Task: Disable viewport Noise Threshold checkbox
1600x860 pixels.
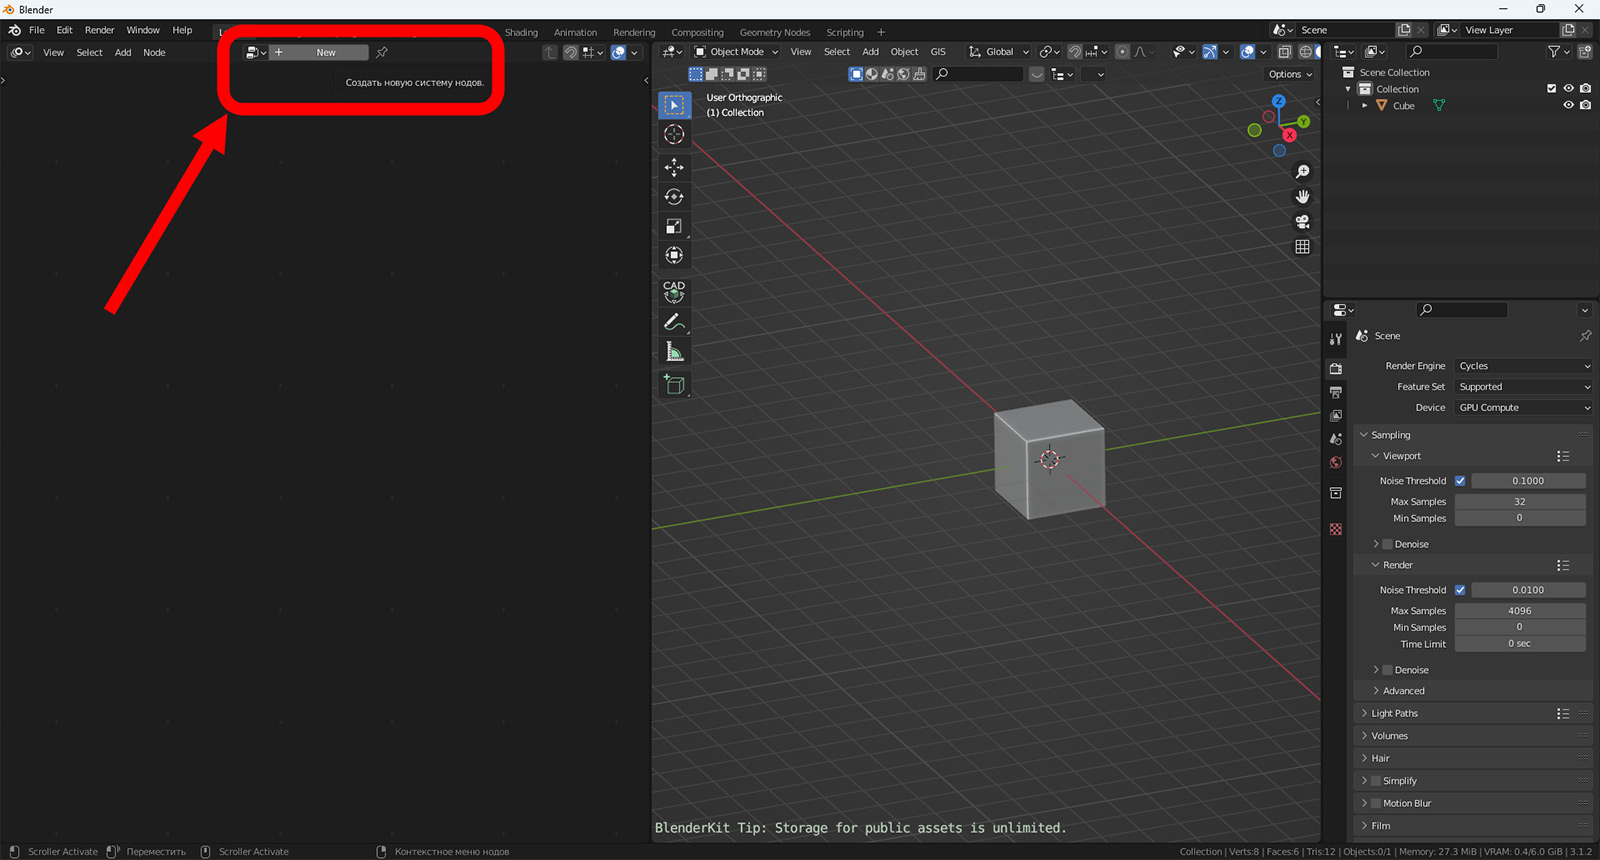Action: (1460, 481)
